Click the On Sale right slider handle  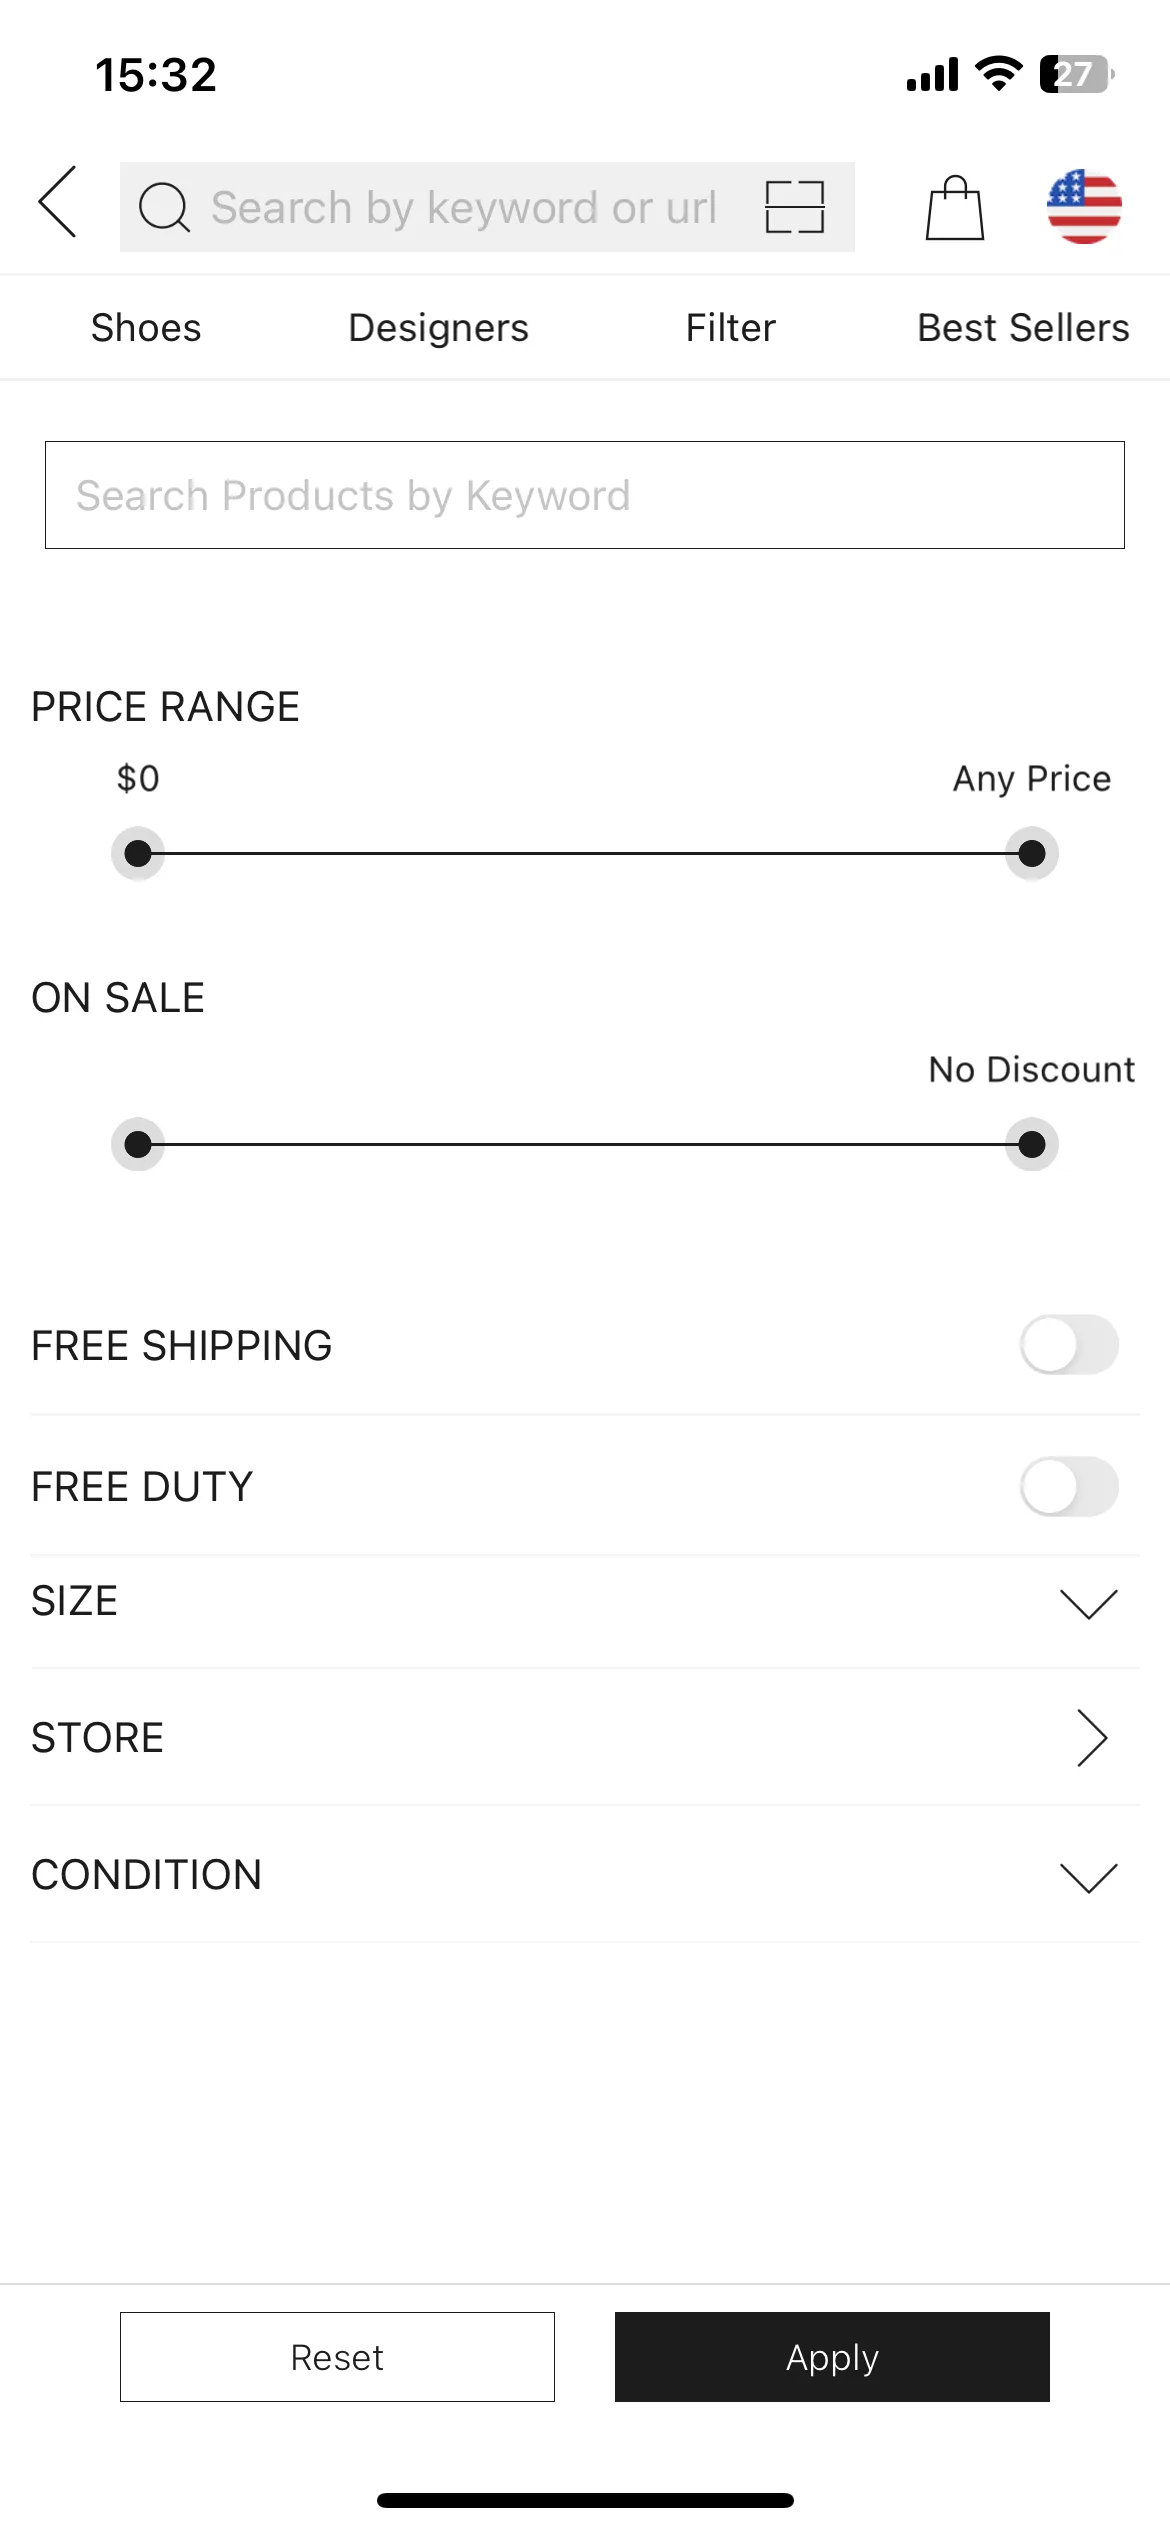(x=1032, y=1144)
